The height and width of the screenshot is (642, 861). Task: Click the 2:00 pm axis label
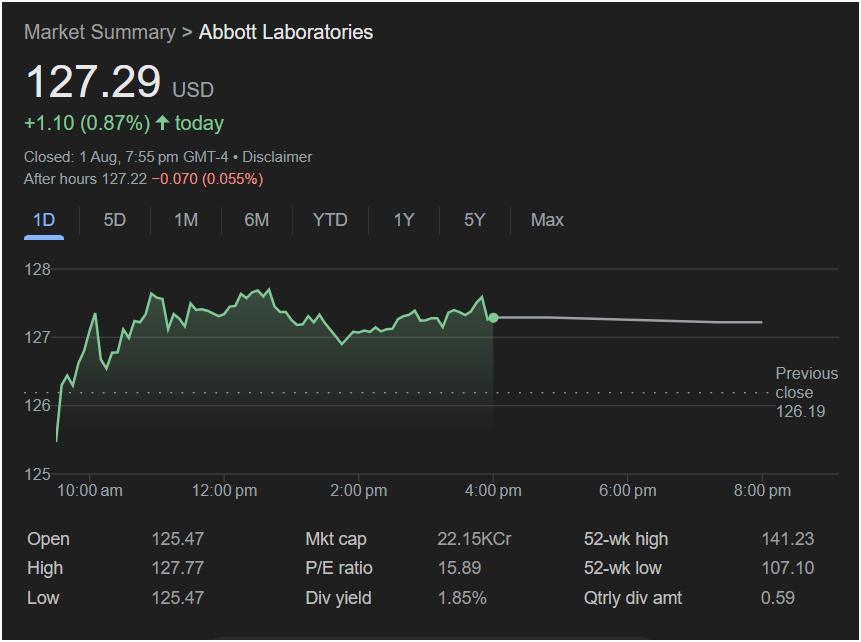359,490
